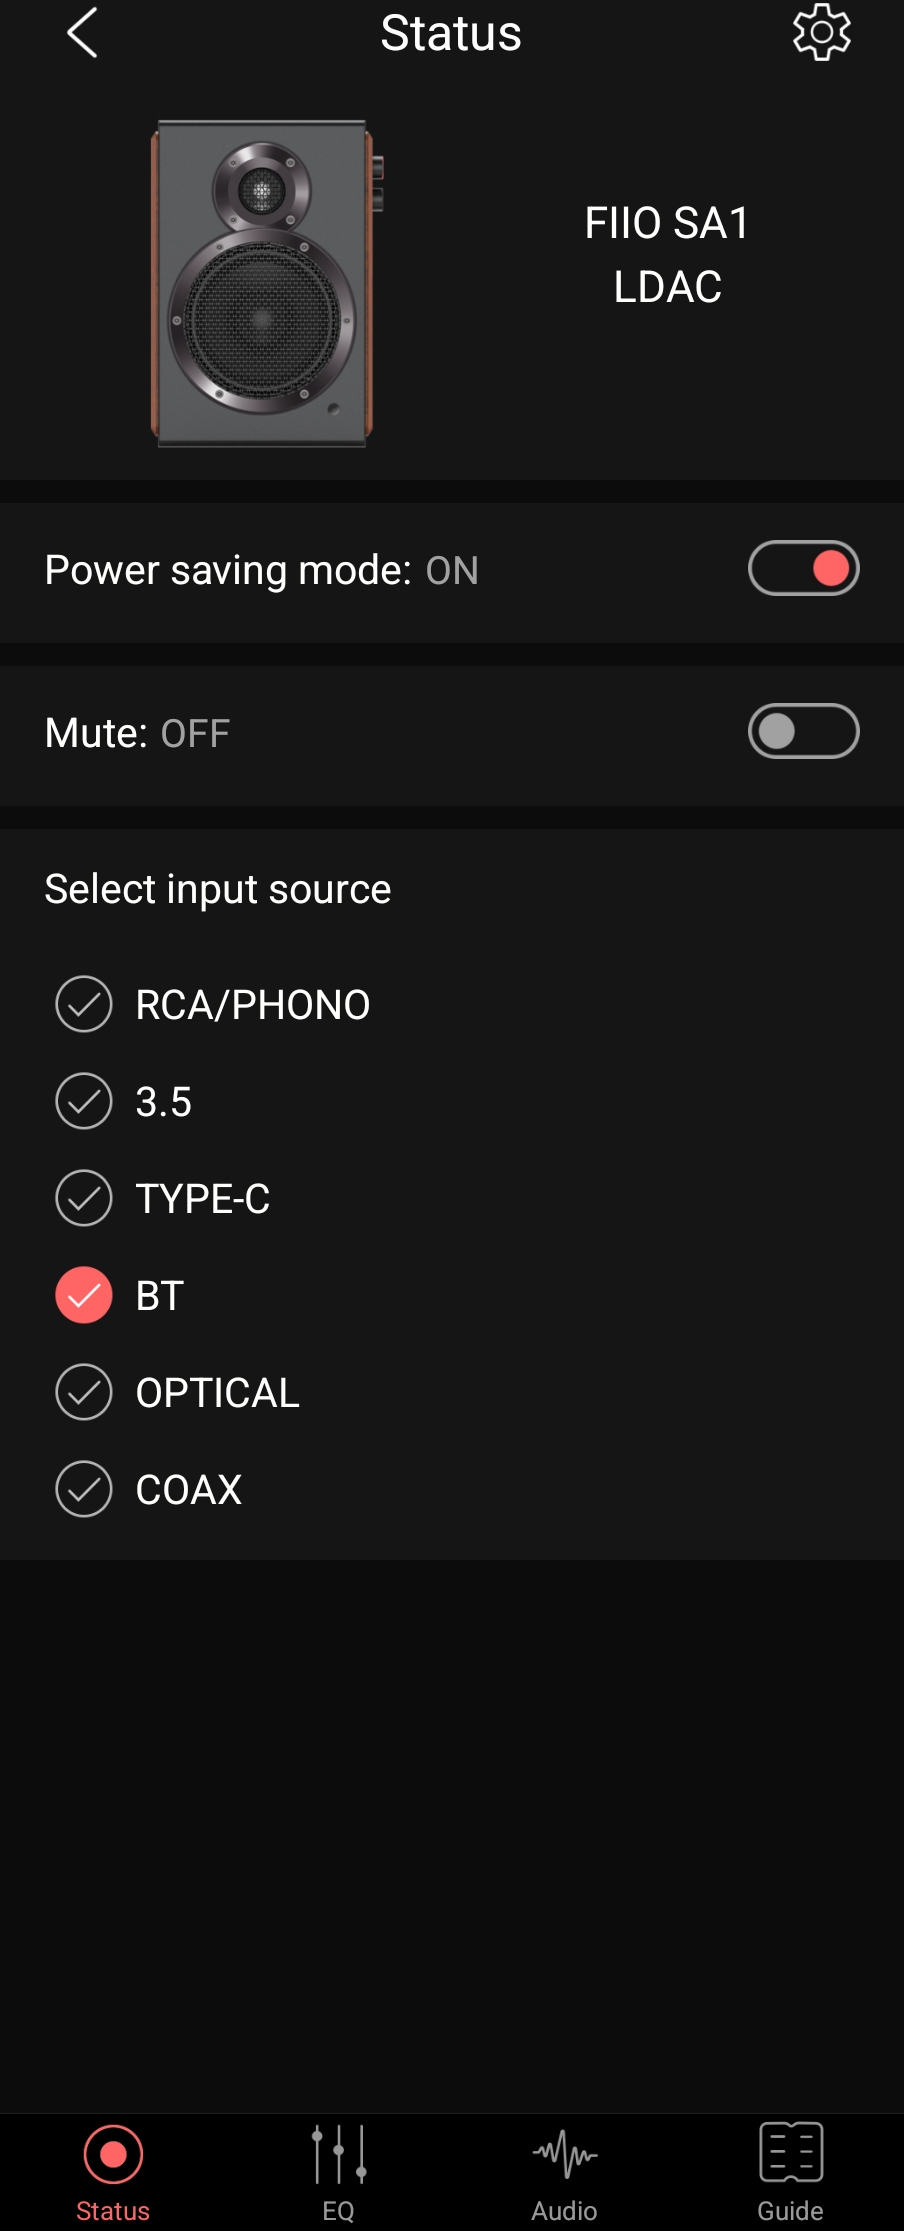Open settings via the gear icon

(x=821, y=33)
